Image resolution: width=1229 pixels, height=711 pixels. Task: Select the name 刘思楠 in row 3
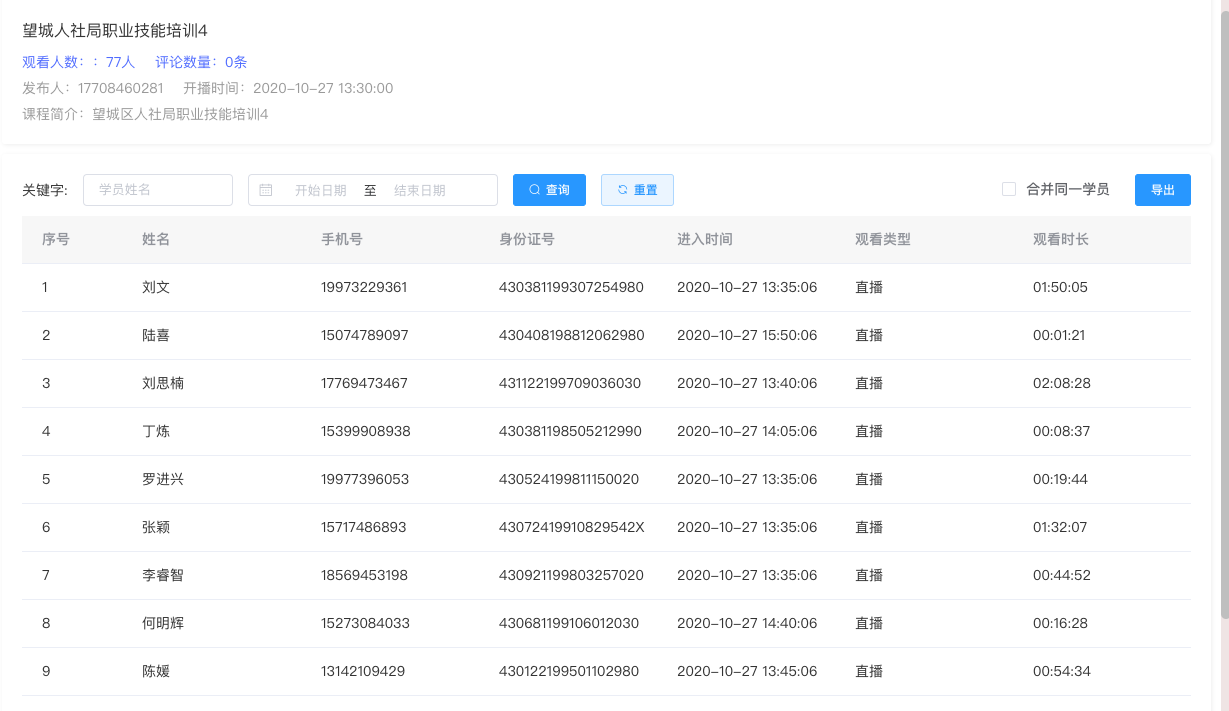point(163,384)
